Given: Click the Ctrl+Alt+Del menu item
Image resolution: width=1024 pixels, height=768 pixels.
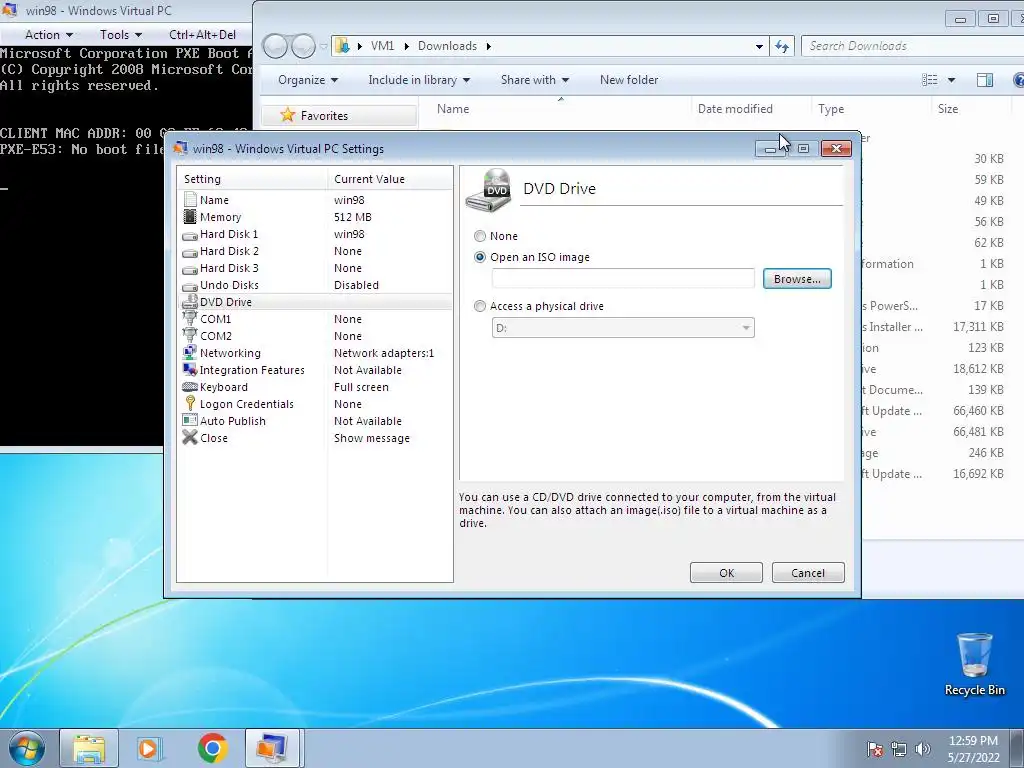Looking at the screenshot, I should (202, 35).
